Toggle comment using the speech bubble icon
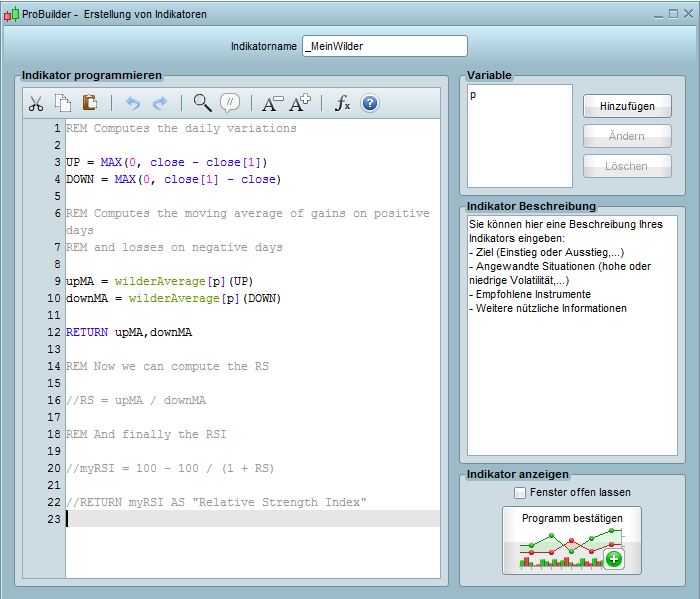This screenshot has width=700, height=599. [x=230, y=103]
